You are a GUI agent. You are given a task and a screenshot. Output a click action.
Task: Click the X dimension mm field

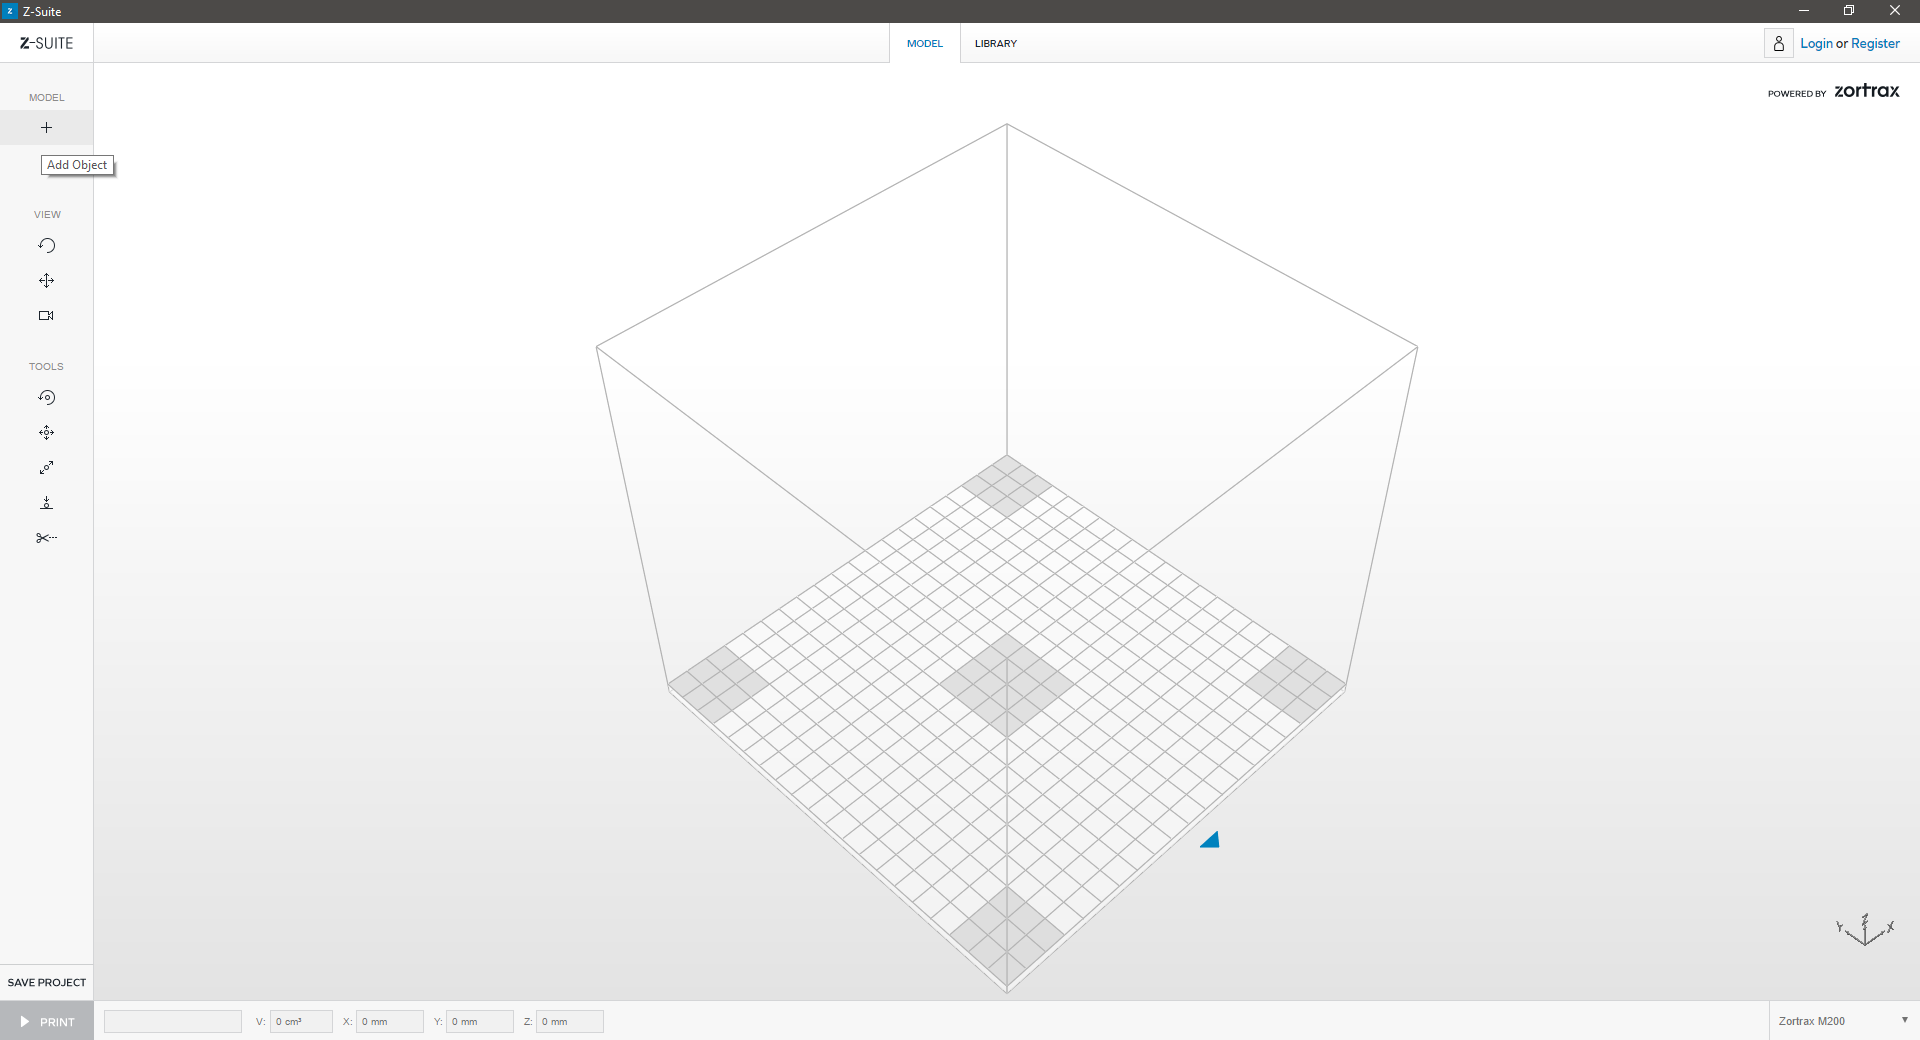pyautogui.click(x=390, y=1021)
